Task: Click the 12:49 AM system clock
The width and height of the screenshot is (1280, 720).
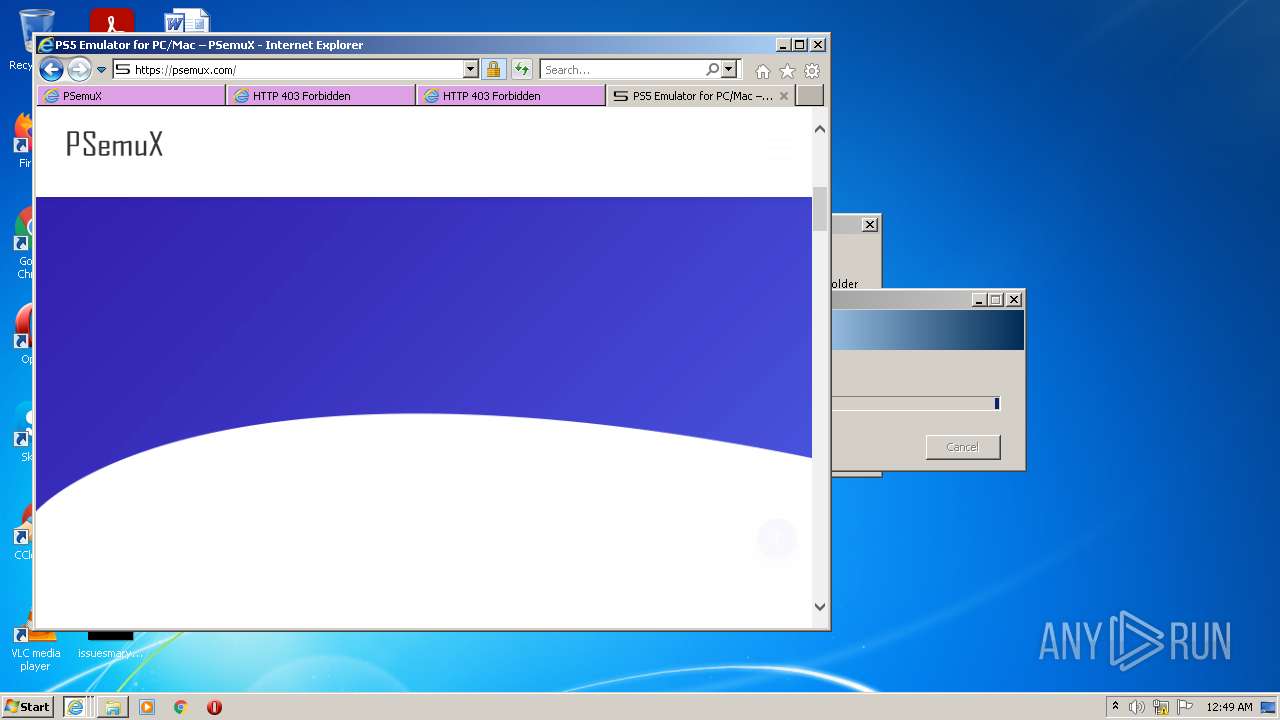Action: coord(1229,707)
